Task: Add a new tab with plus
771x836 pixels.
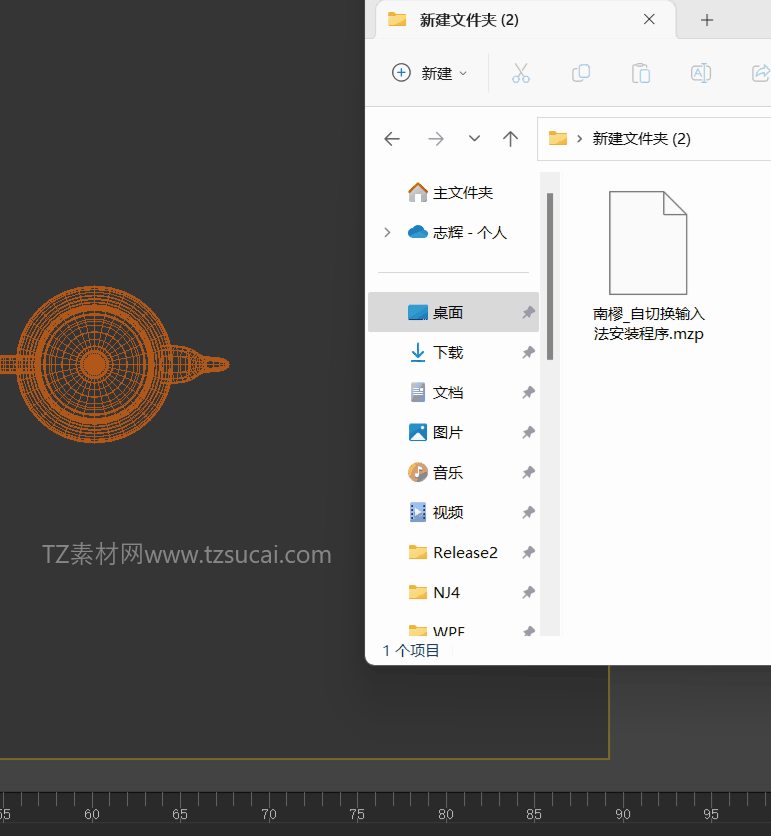Action: tap(706, 20)
